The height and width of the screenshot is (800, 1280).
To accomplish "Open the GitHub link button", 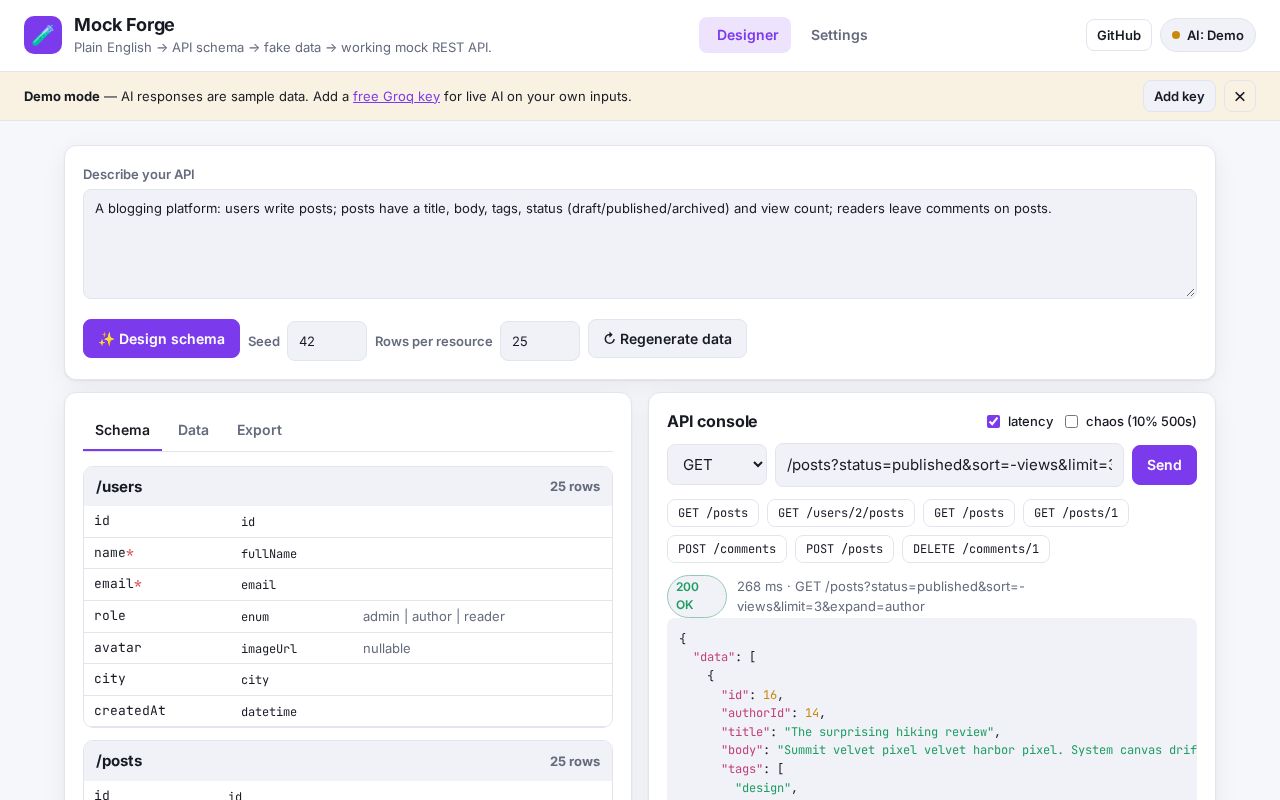I will click(1119, 35).
